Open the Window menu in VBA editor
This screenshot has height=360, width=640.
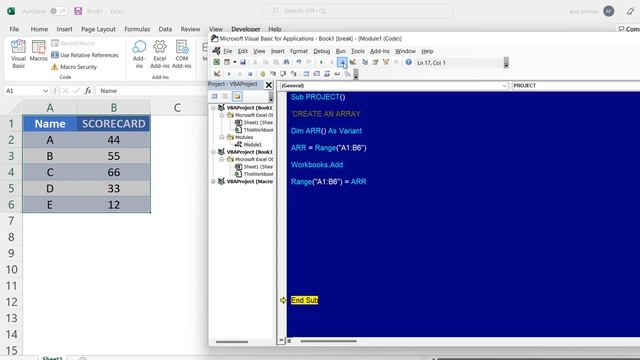click(x=405, y=51)
